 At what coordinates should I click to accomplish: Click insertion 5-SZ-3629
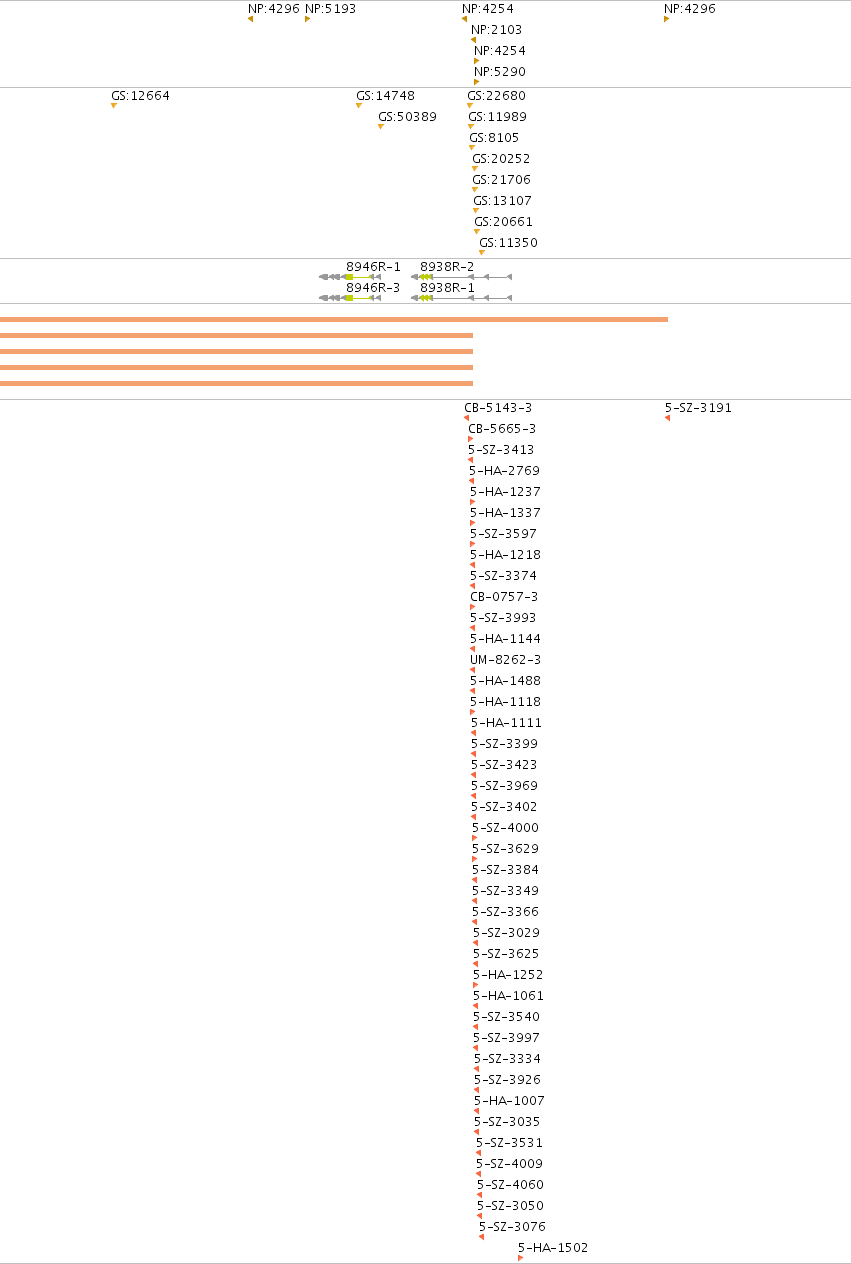pyautogui.click(x=506, y=849)
